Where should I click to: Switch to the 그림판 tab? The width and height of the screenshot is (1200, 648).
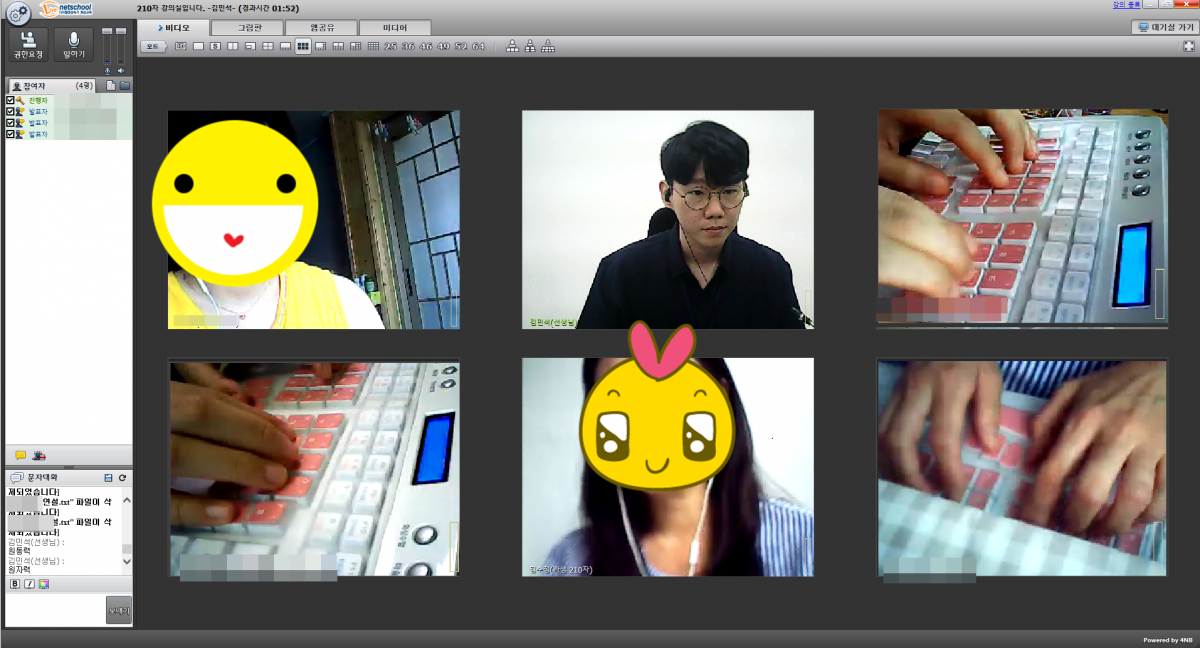tap(248, 28)
